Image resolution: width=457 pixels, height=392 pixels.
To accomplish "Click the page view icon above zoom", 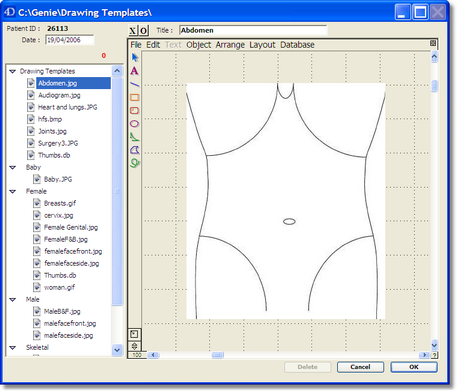I will (x=134, y=334).
